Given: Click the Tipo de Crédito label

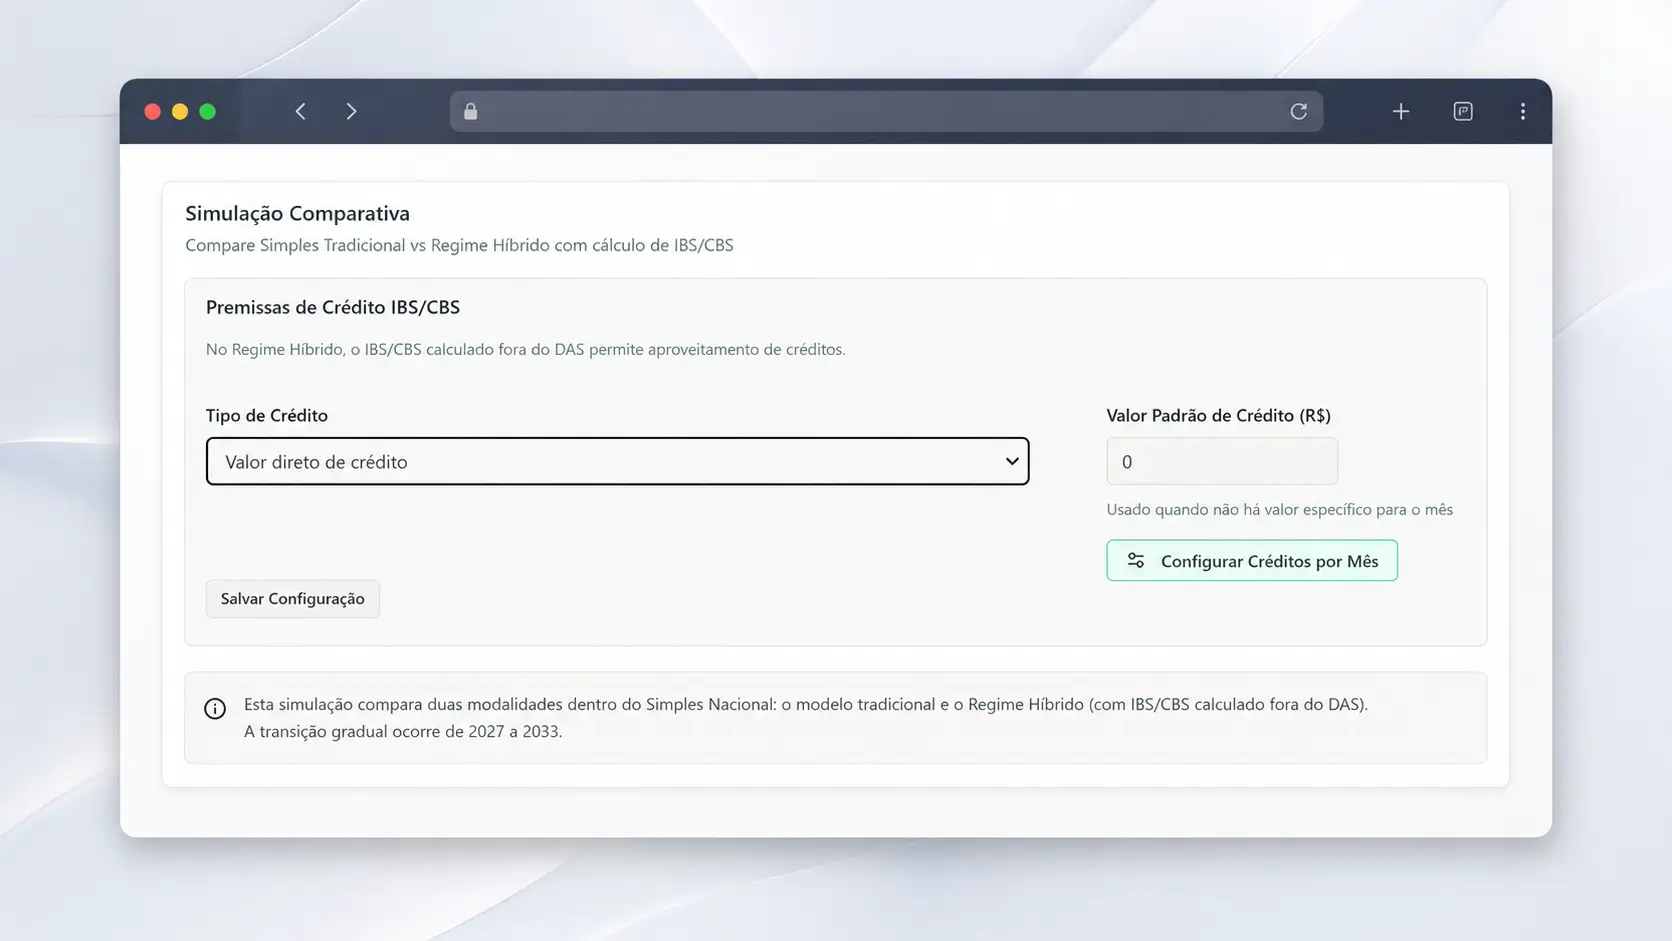Looking at the screenshot, I should click(x=267, y=415).
